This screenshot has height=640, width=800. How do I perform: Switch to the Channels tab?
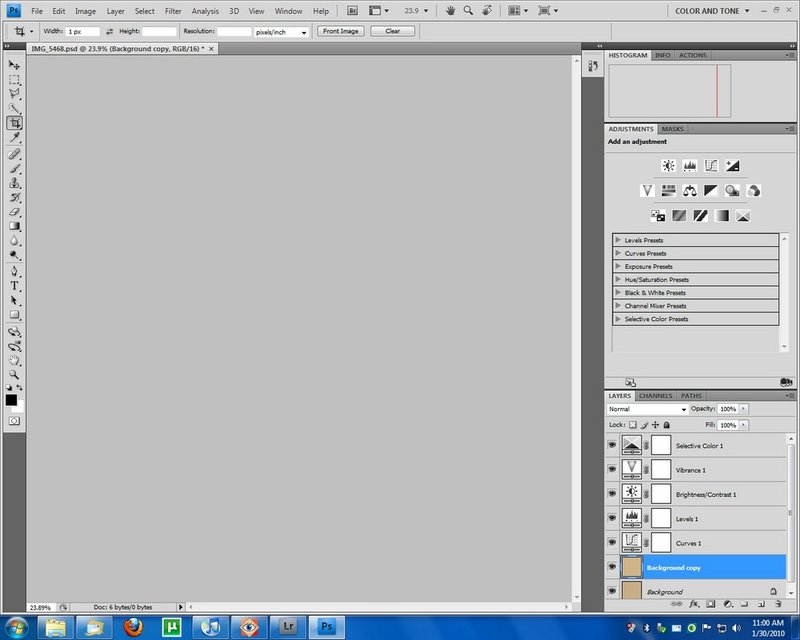tap(655, 396)
